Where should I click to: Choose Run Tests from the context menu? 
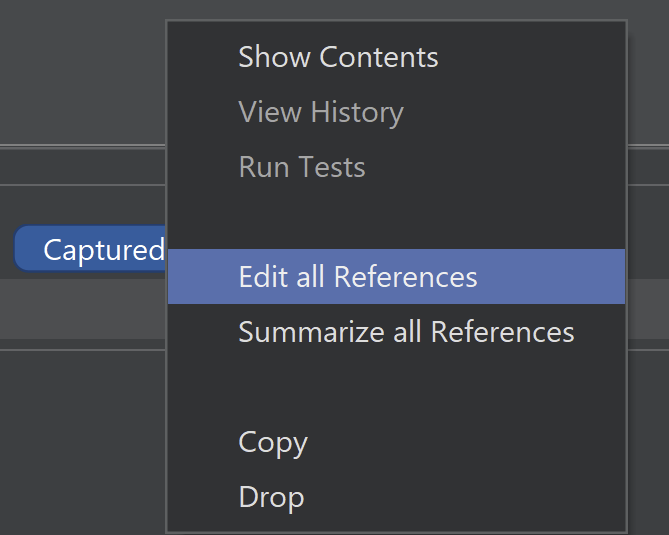tap(301, 167)
